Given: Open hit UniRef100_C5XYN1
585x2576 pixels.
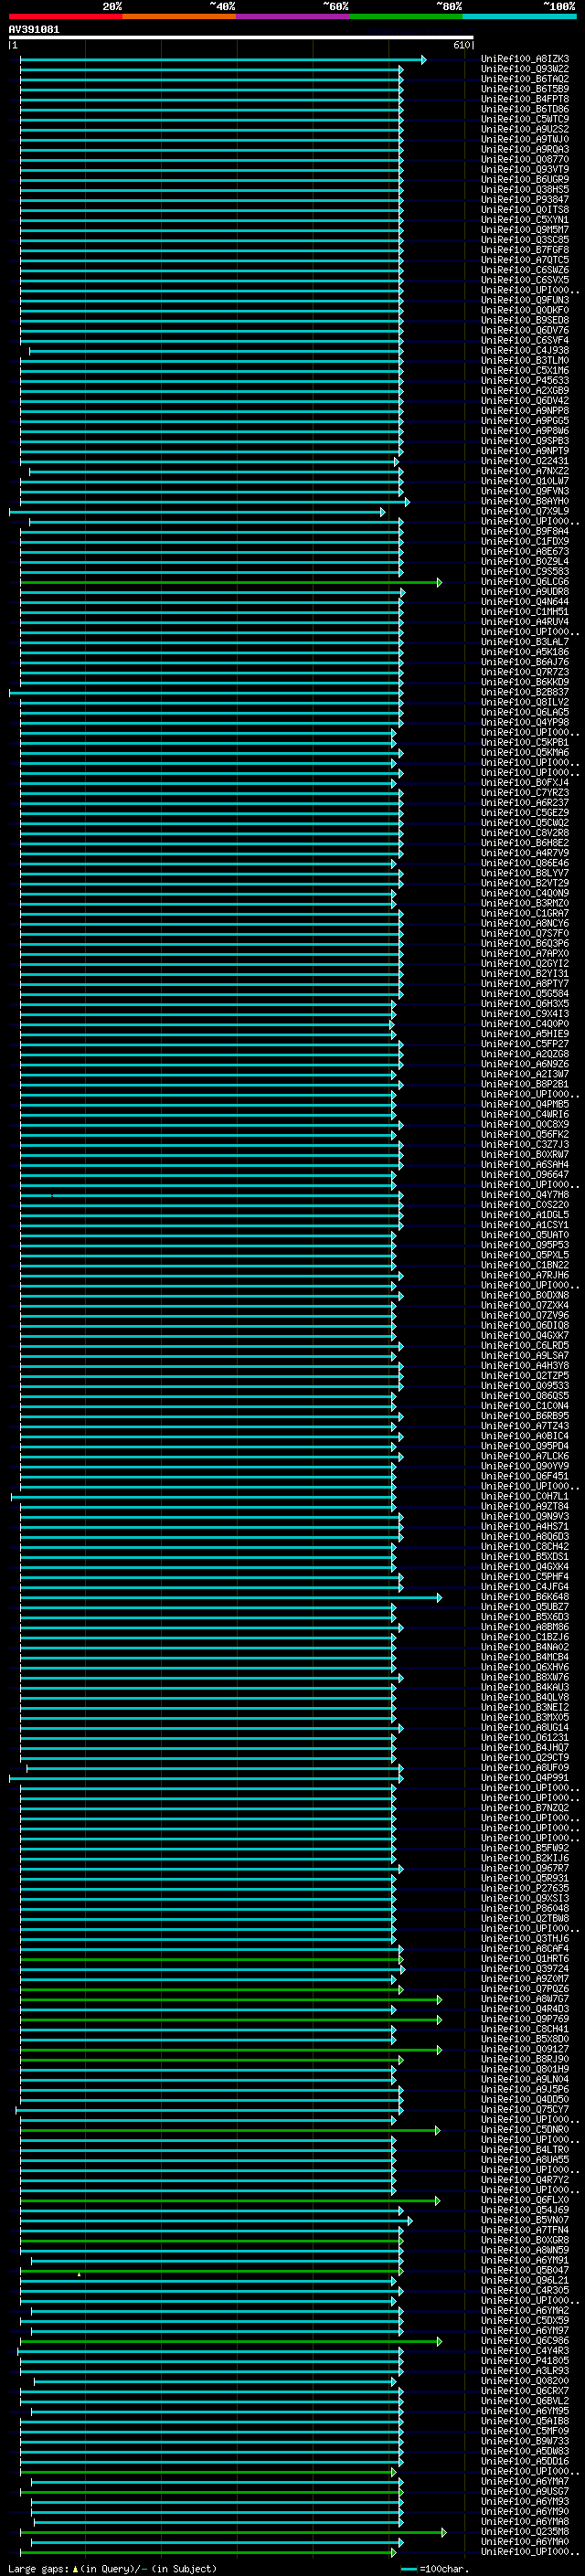Looking at the screenshot, I should coord(525,220).
